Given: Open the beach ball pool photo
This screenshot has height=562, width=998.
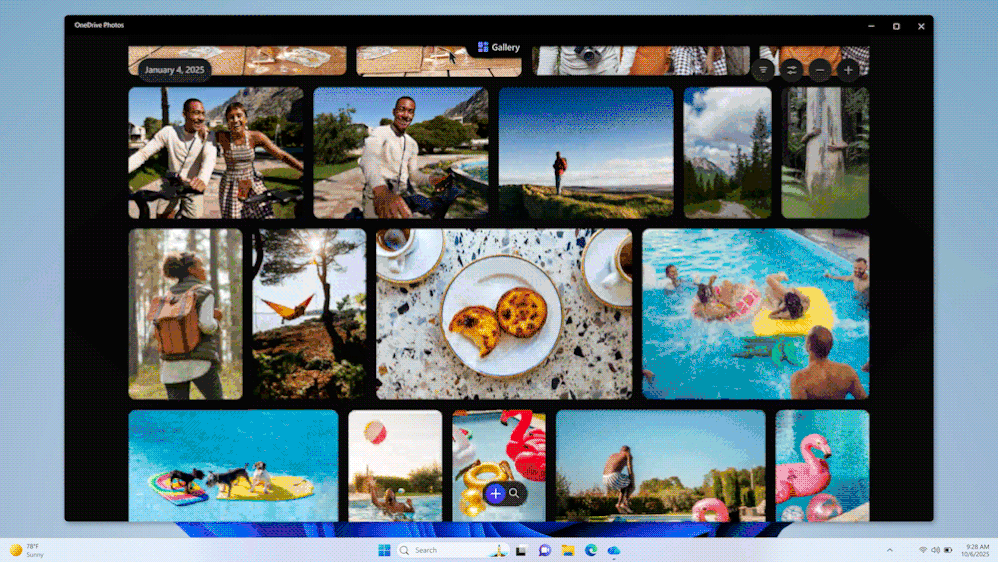Looking at the screenshot, I should point(395,466).
